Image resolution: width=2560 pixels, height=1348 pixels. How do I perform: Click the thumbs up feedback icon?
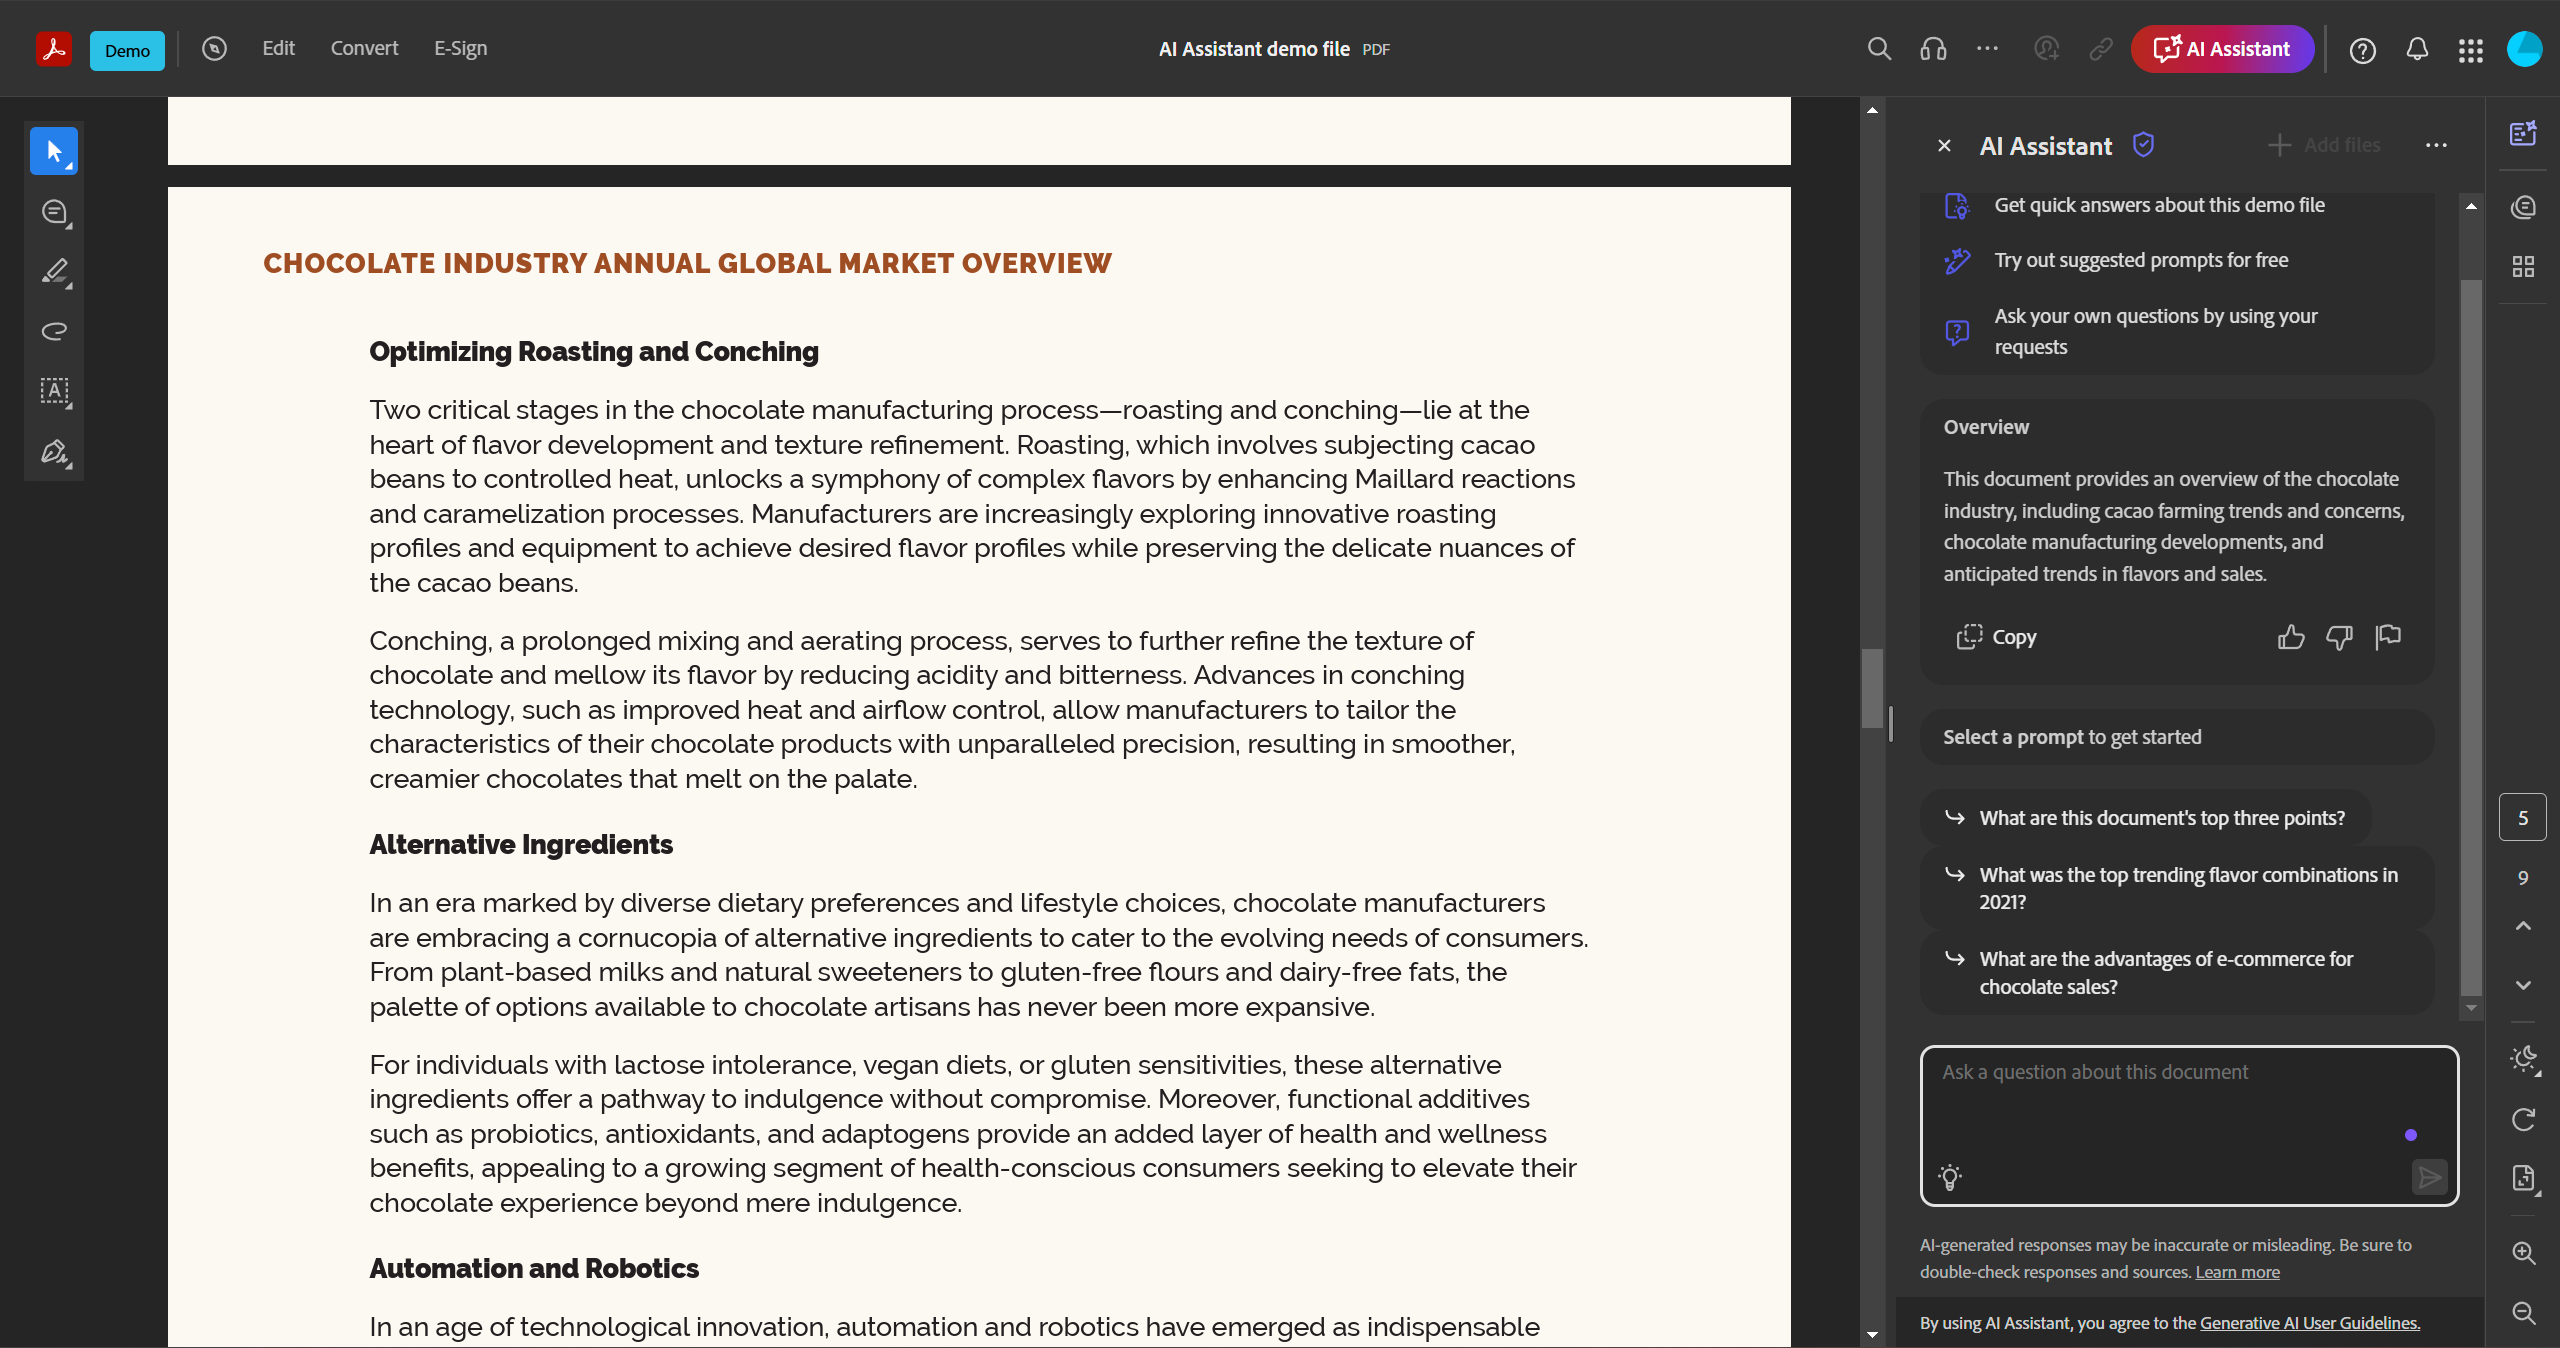pos(2290,637)
